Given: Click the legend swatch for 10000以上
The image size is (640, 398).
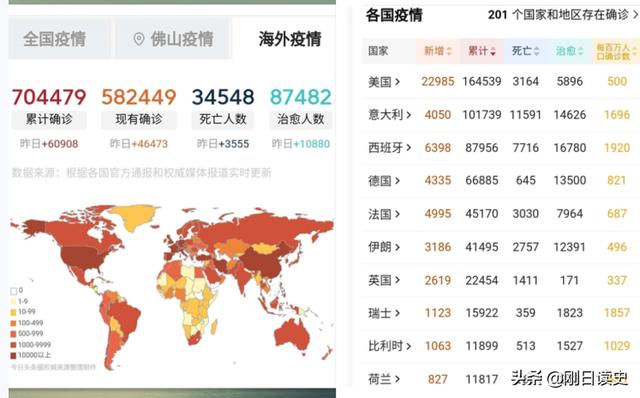Looking at the screenshot, I should coord(13,356).
